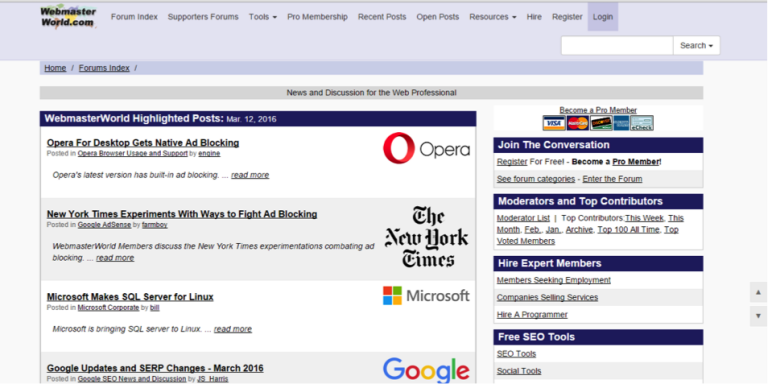
Task: Open the Moderator List link
Action: [523, 218]
